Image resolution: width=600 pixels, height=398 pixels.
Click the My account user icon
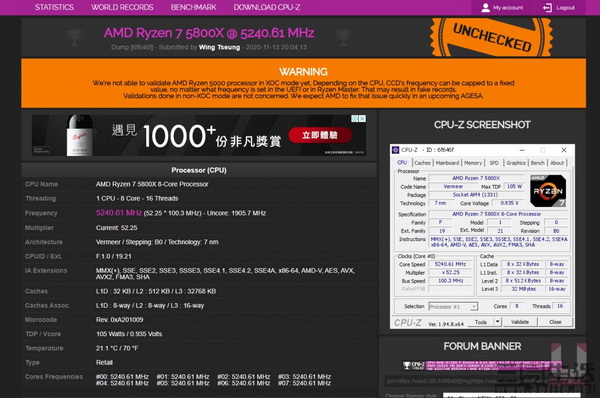pos(485,7)
